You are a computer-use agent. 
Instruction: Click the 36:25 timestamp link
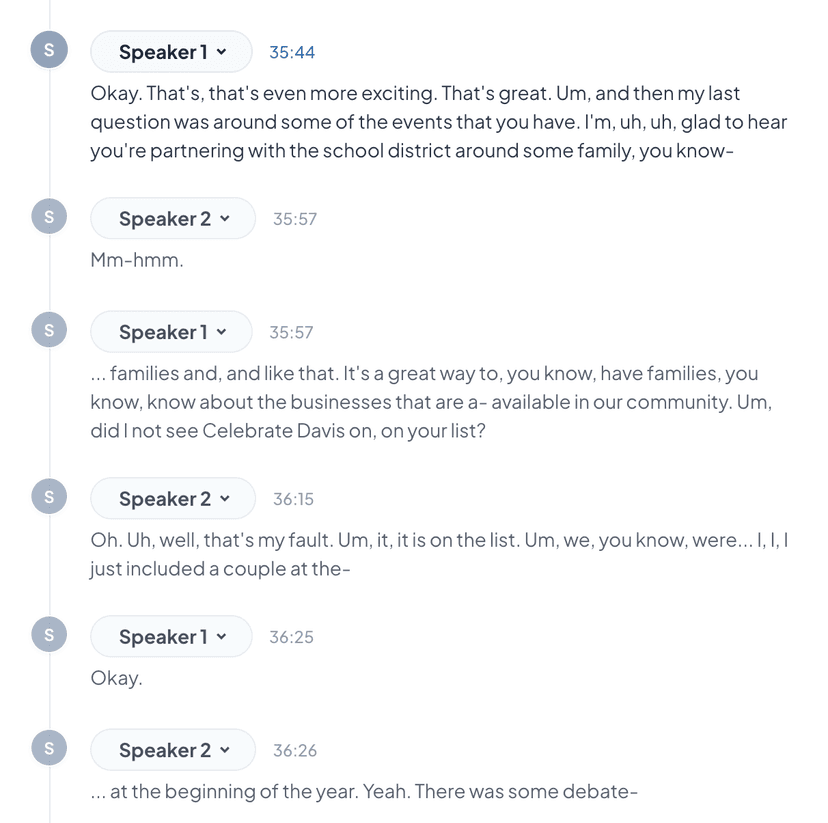coord(291,636)
